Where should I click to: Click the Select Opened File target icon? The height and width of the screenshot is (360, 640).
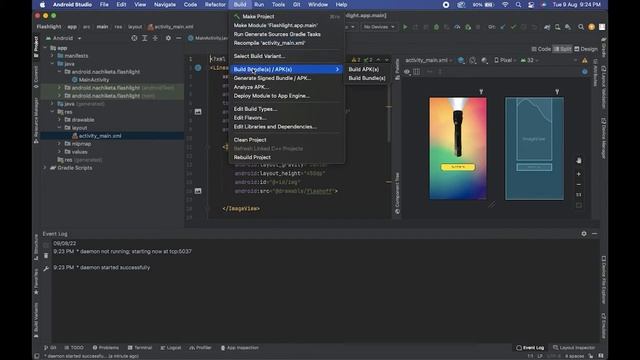coord(134,38)
